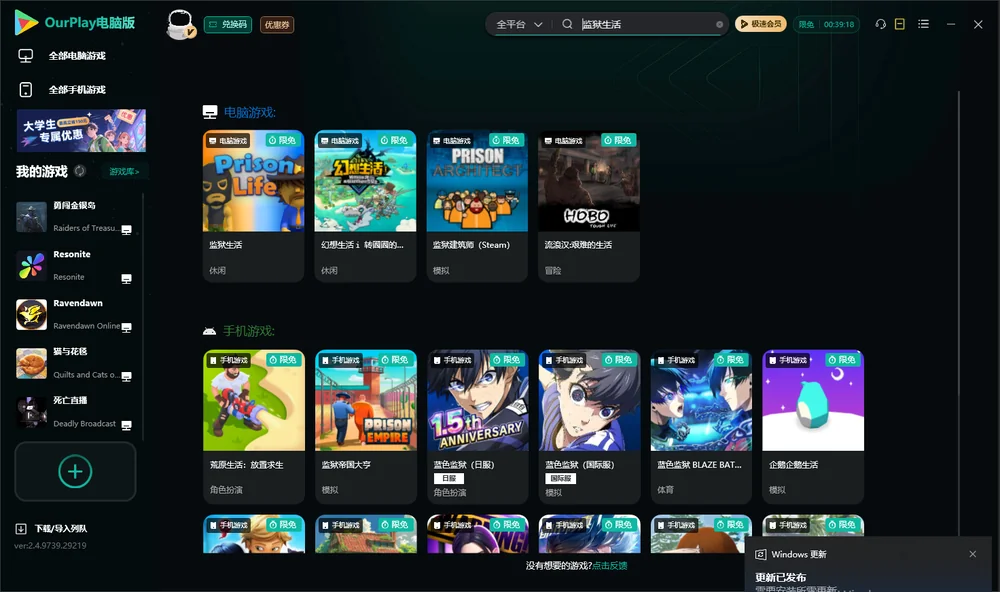The image size is (1000, 592).
Task: Click the search magnifier icon
Action: 567,24
